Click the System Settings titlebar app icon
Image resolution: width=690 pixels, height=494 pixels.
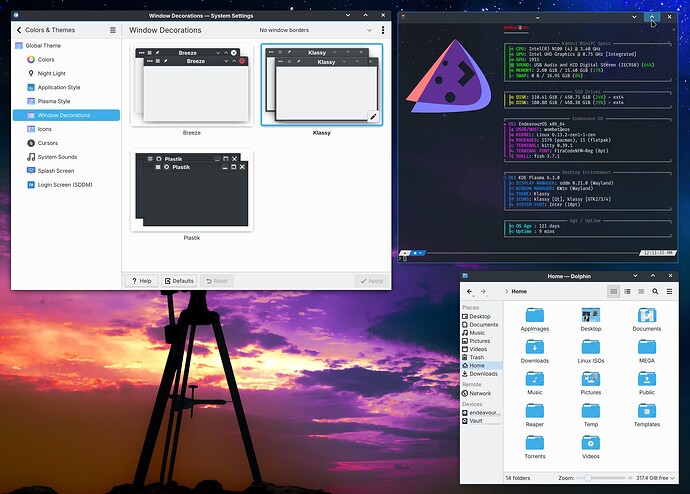[16, 15]
